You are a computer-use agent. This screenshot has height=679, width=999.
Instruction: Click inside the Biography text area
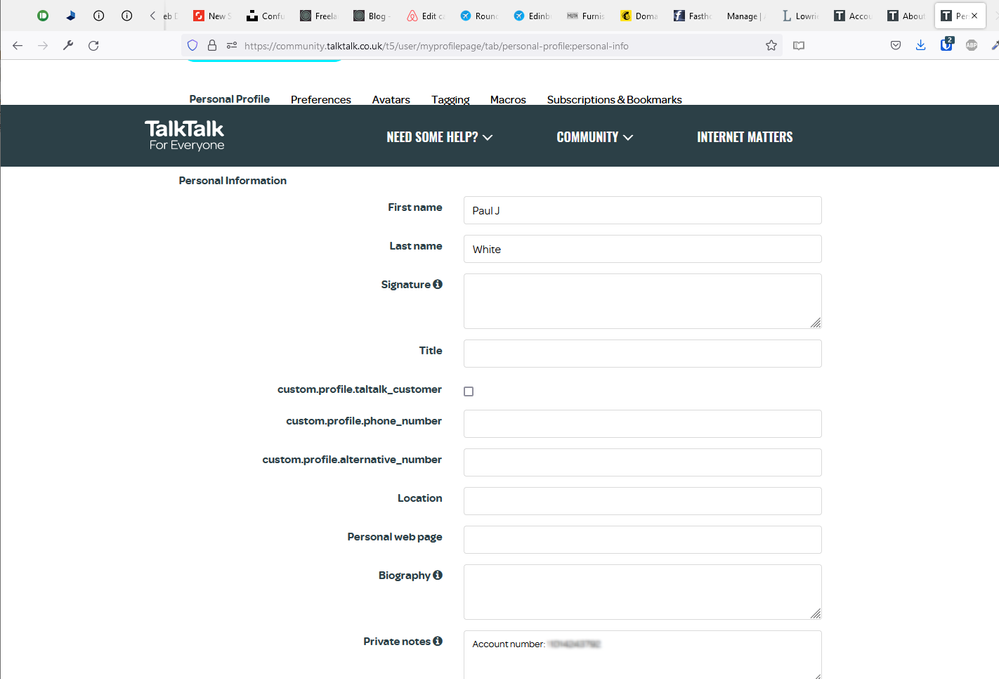pos(642,592)
